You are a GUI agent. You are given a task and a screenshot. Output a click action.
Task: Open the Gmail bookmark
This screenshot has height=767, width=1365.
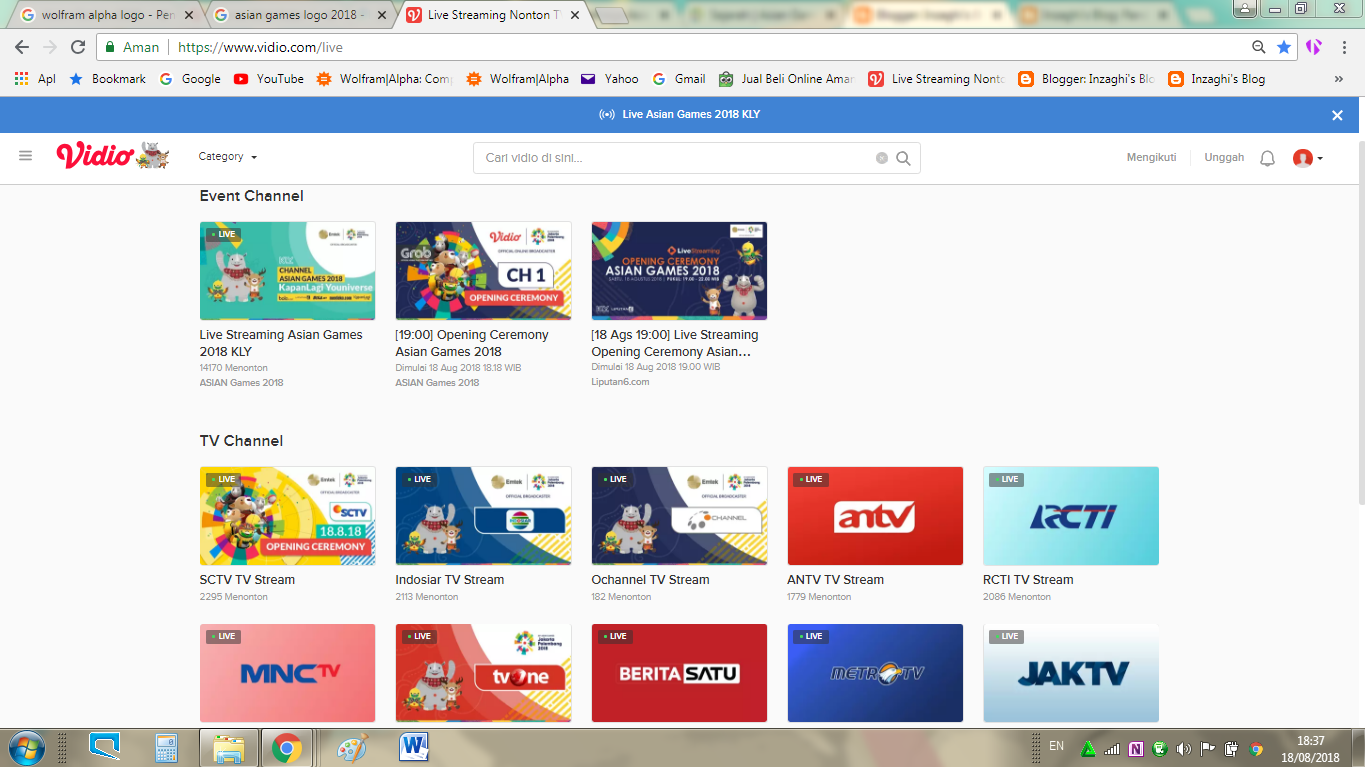pyautogui.click(x=679, y=79)
